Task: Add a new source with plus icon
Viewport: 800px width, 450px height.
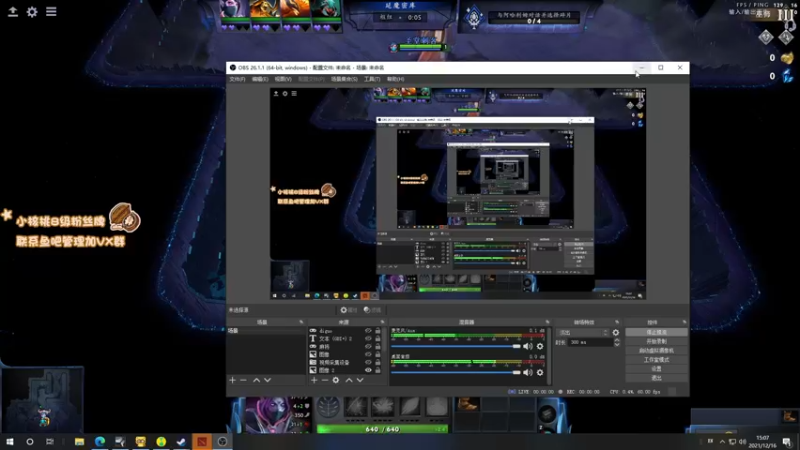Action: coord(314,380)
